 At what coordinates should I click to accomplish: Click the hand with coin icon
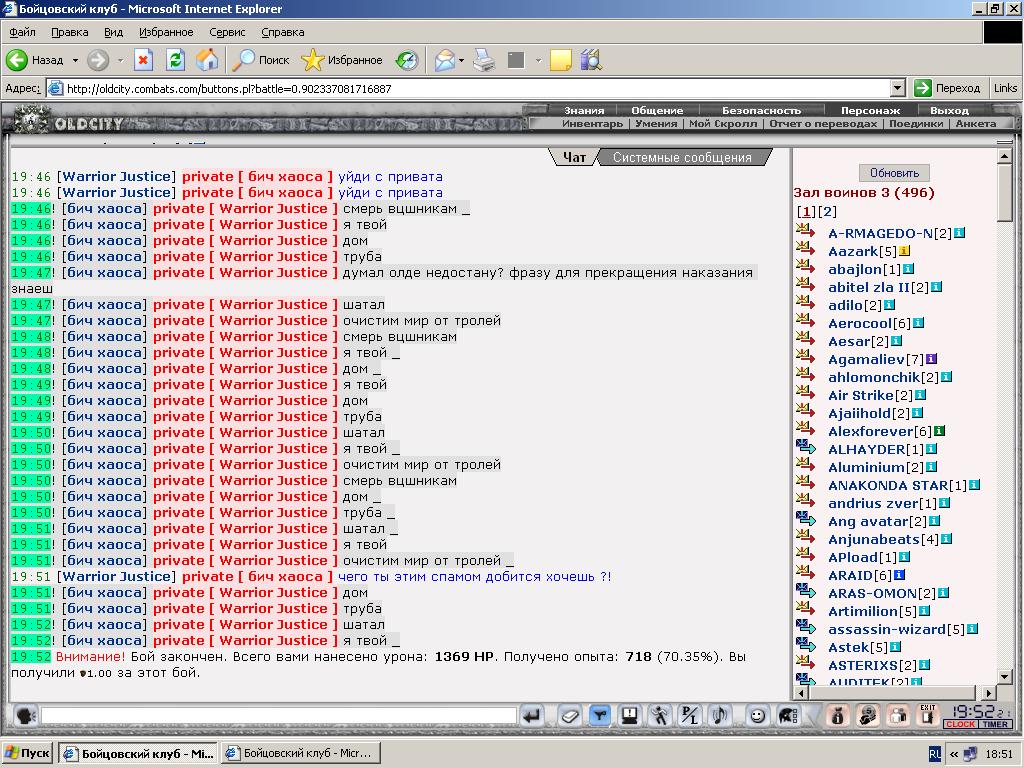867,716
